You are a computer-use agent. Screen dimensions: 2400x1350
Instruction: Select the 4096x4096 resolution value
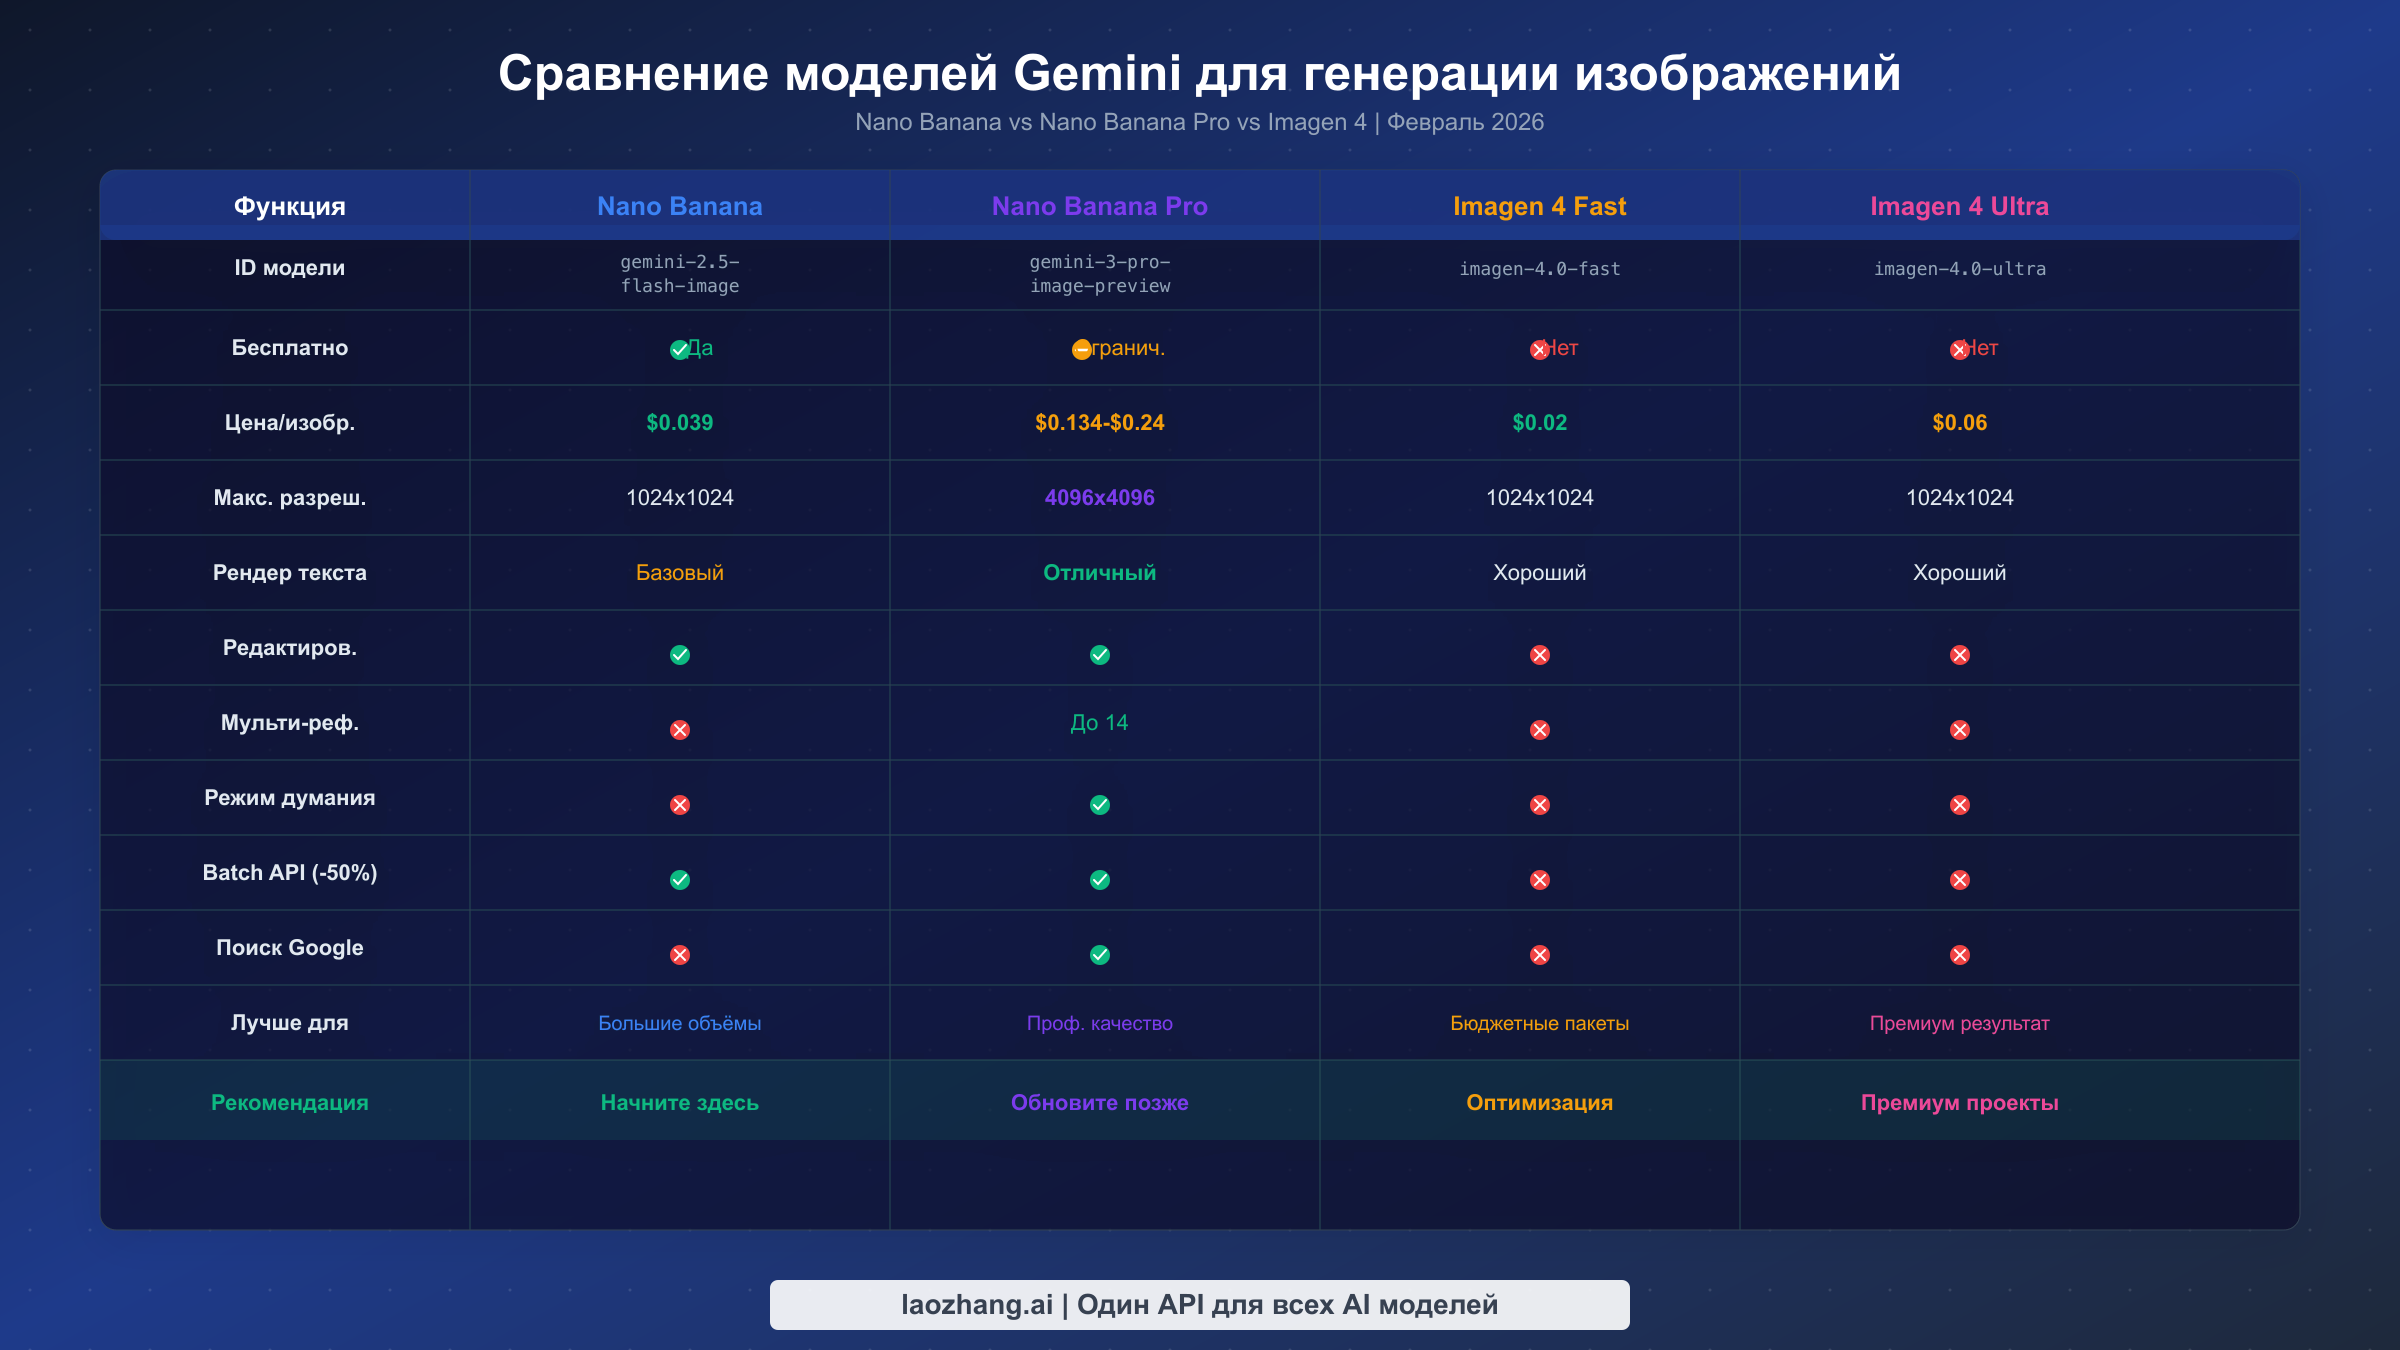1100,497
